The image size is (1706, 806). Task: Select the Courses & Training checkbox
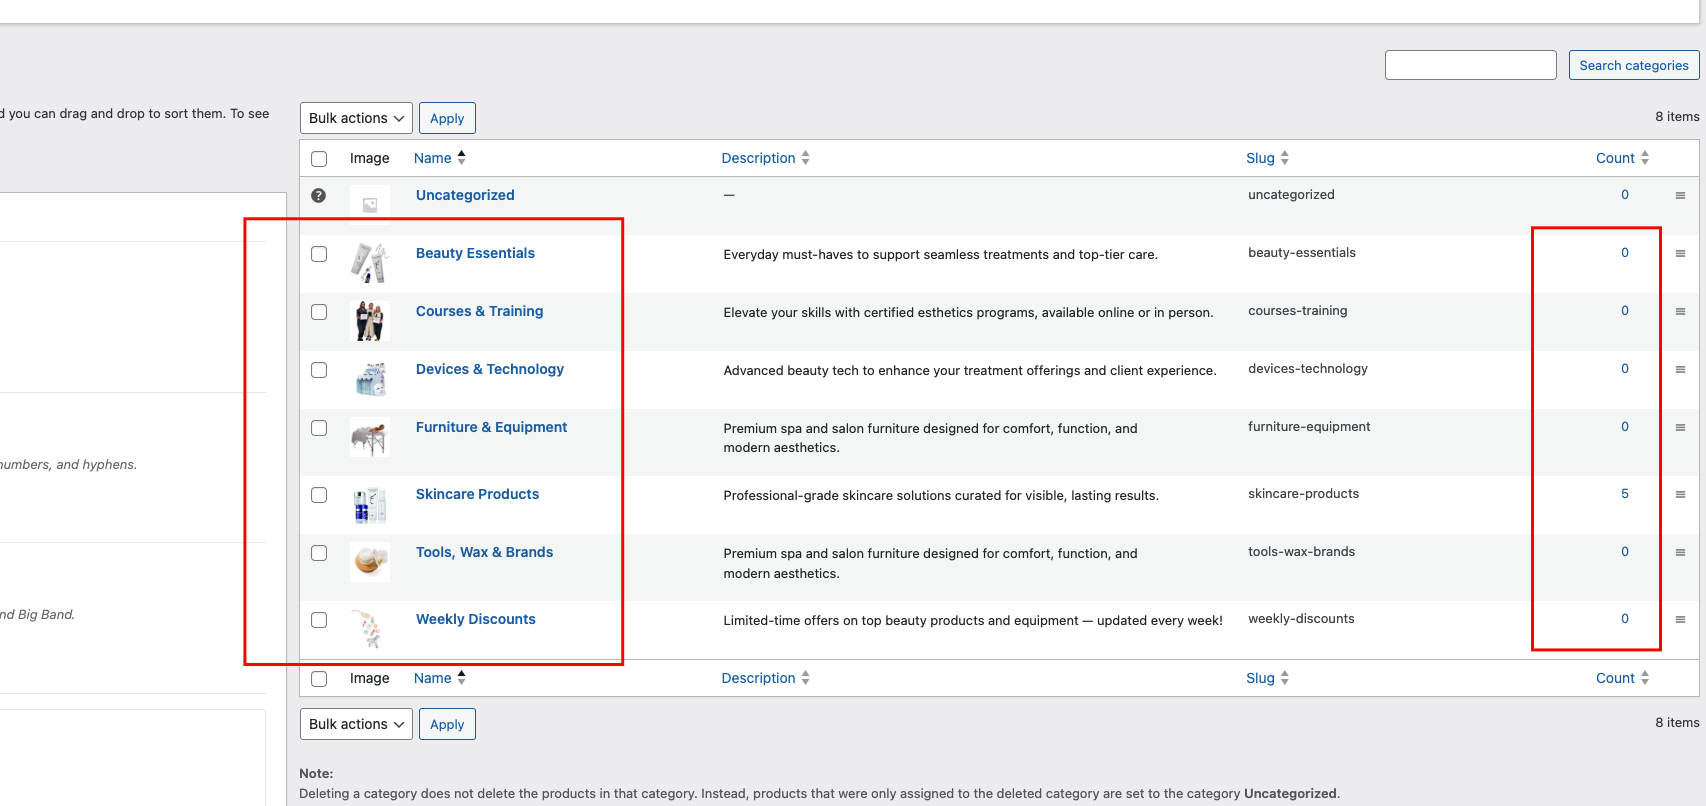click(319, 312)
